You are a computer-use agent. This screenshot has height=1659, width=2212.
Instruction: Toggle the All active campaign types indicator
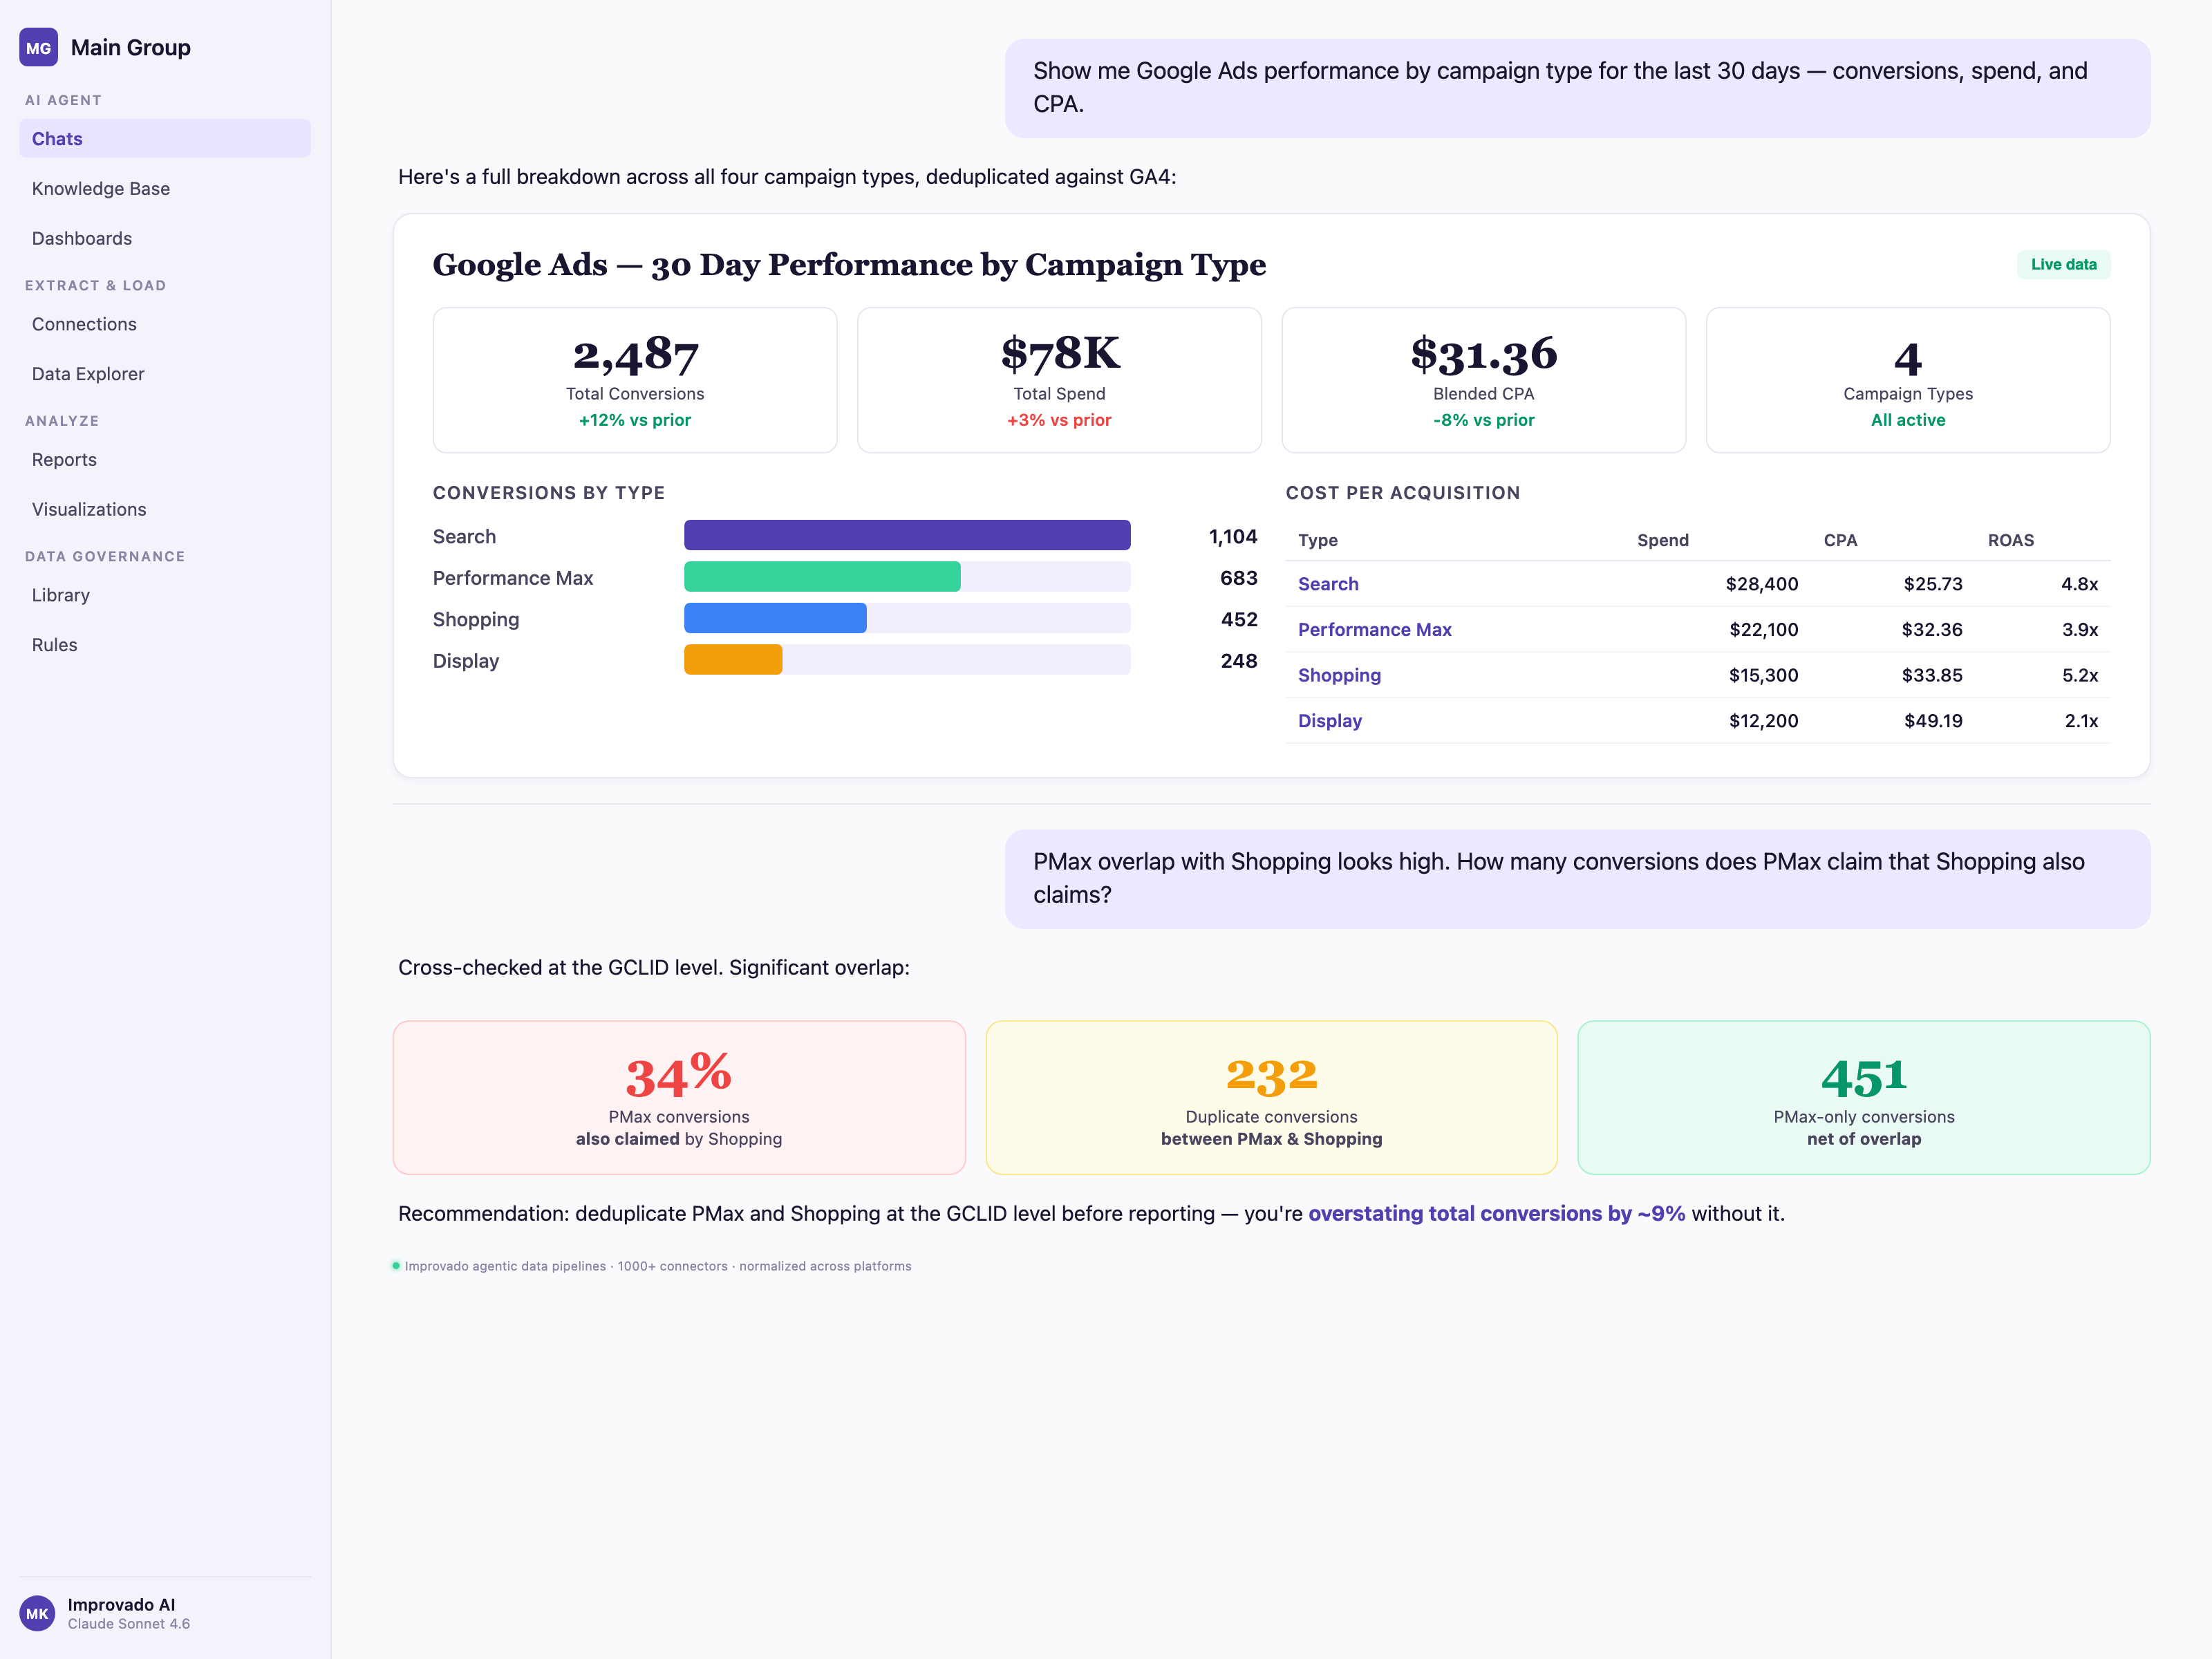click(x=1908, y=420)
